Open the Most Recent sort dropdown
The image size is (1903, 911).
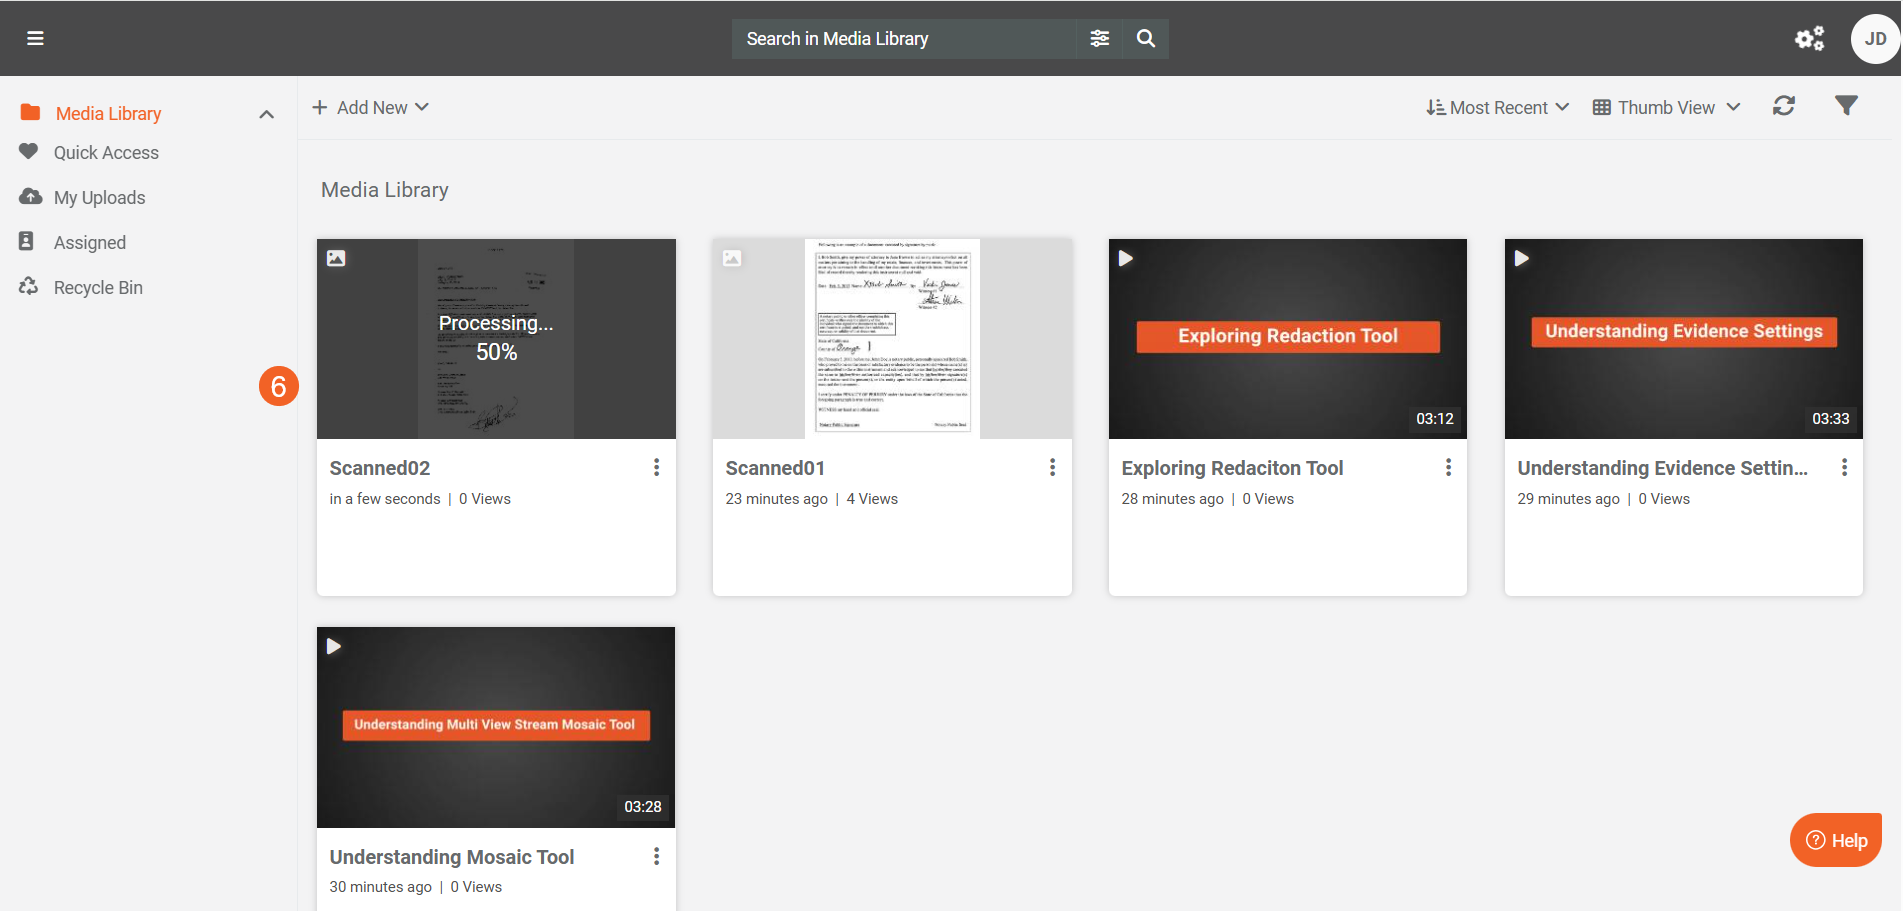(x=1497, y=107)
